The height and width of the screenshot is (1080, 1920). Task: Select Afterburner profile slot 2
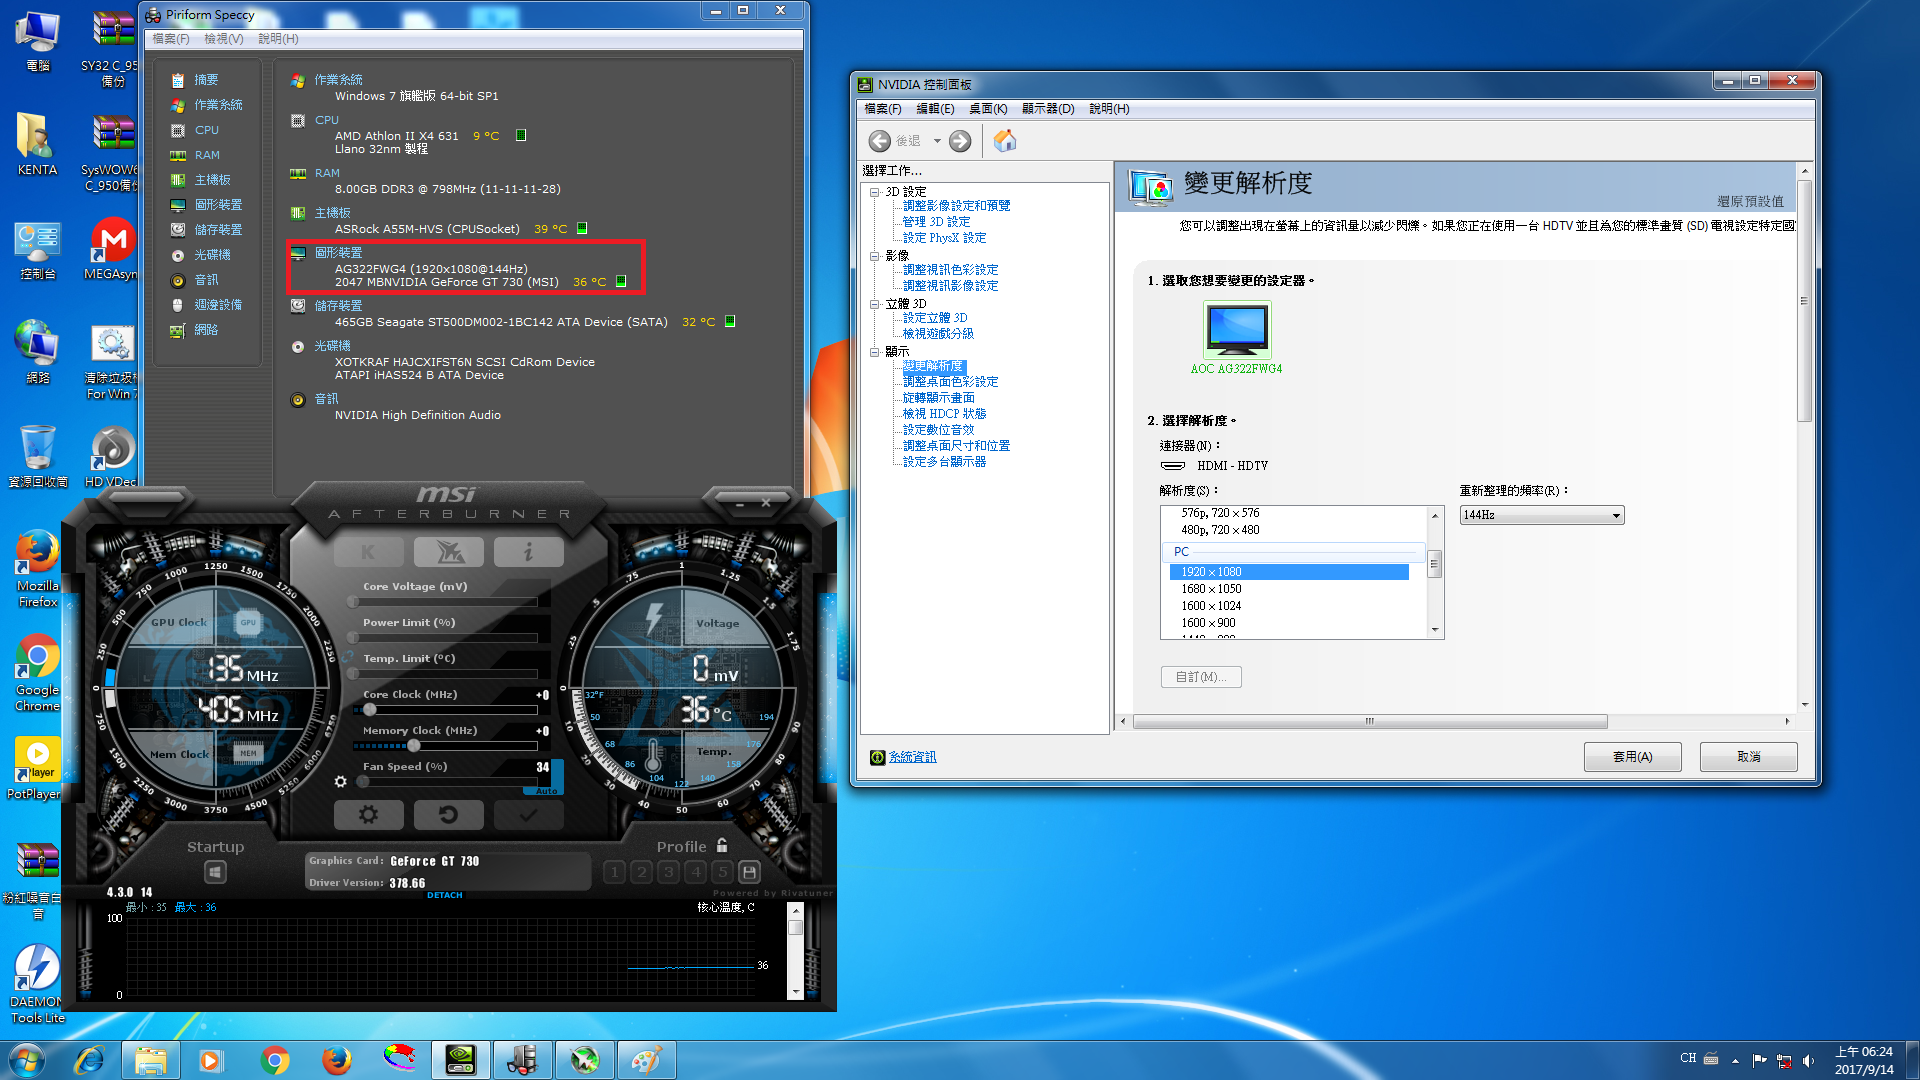642,872
